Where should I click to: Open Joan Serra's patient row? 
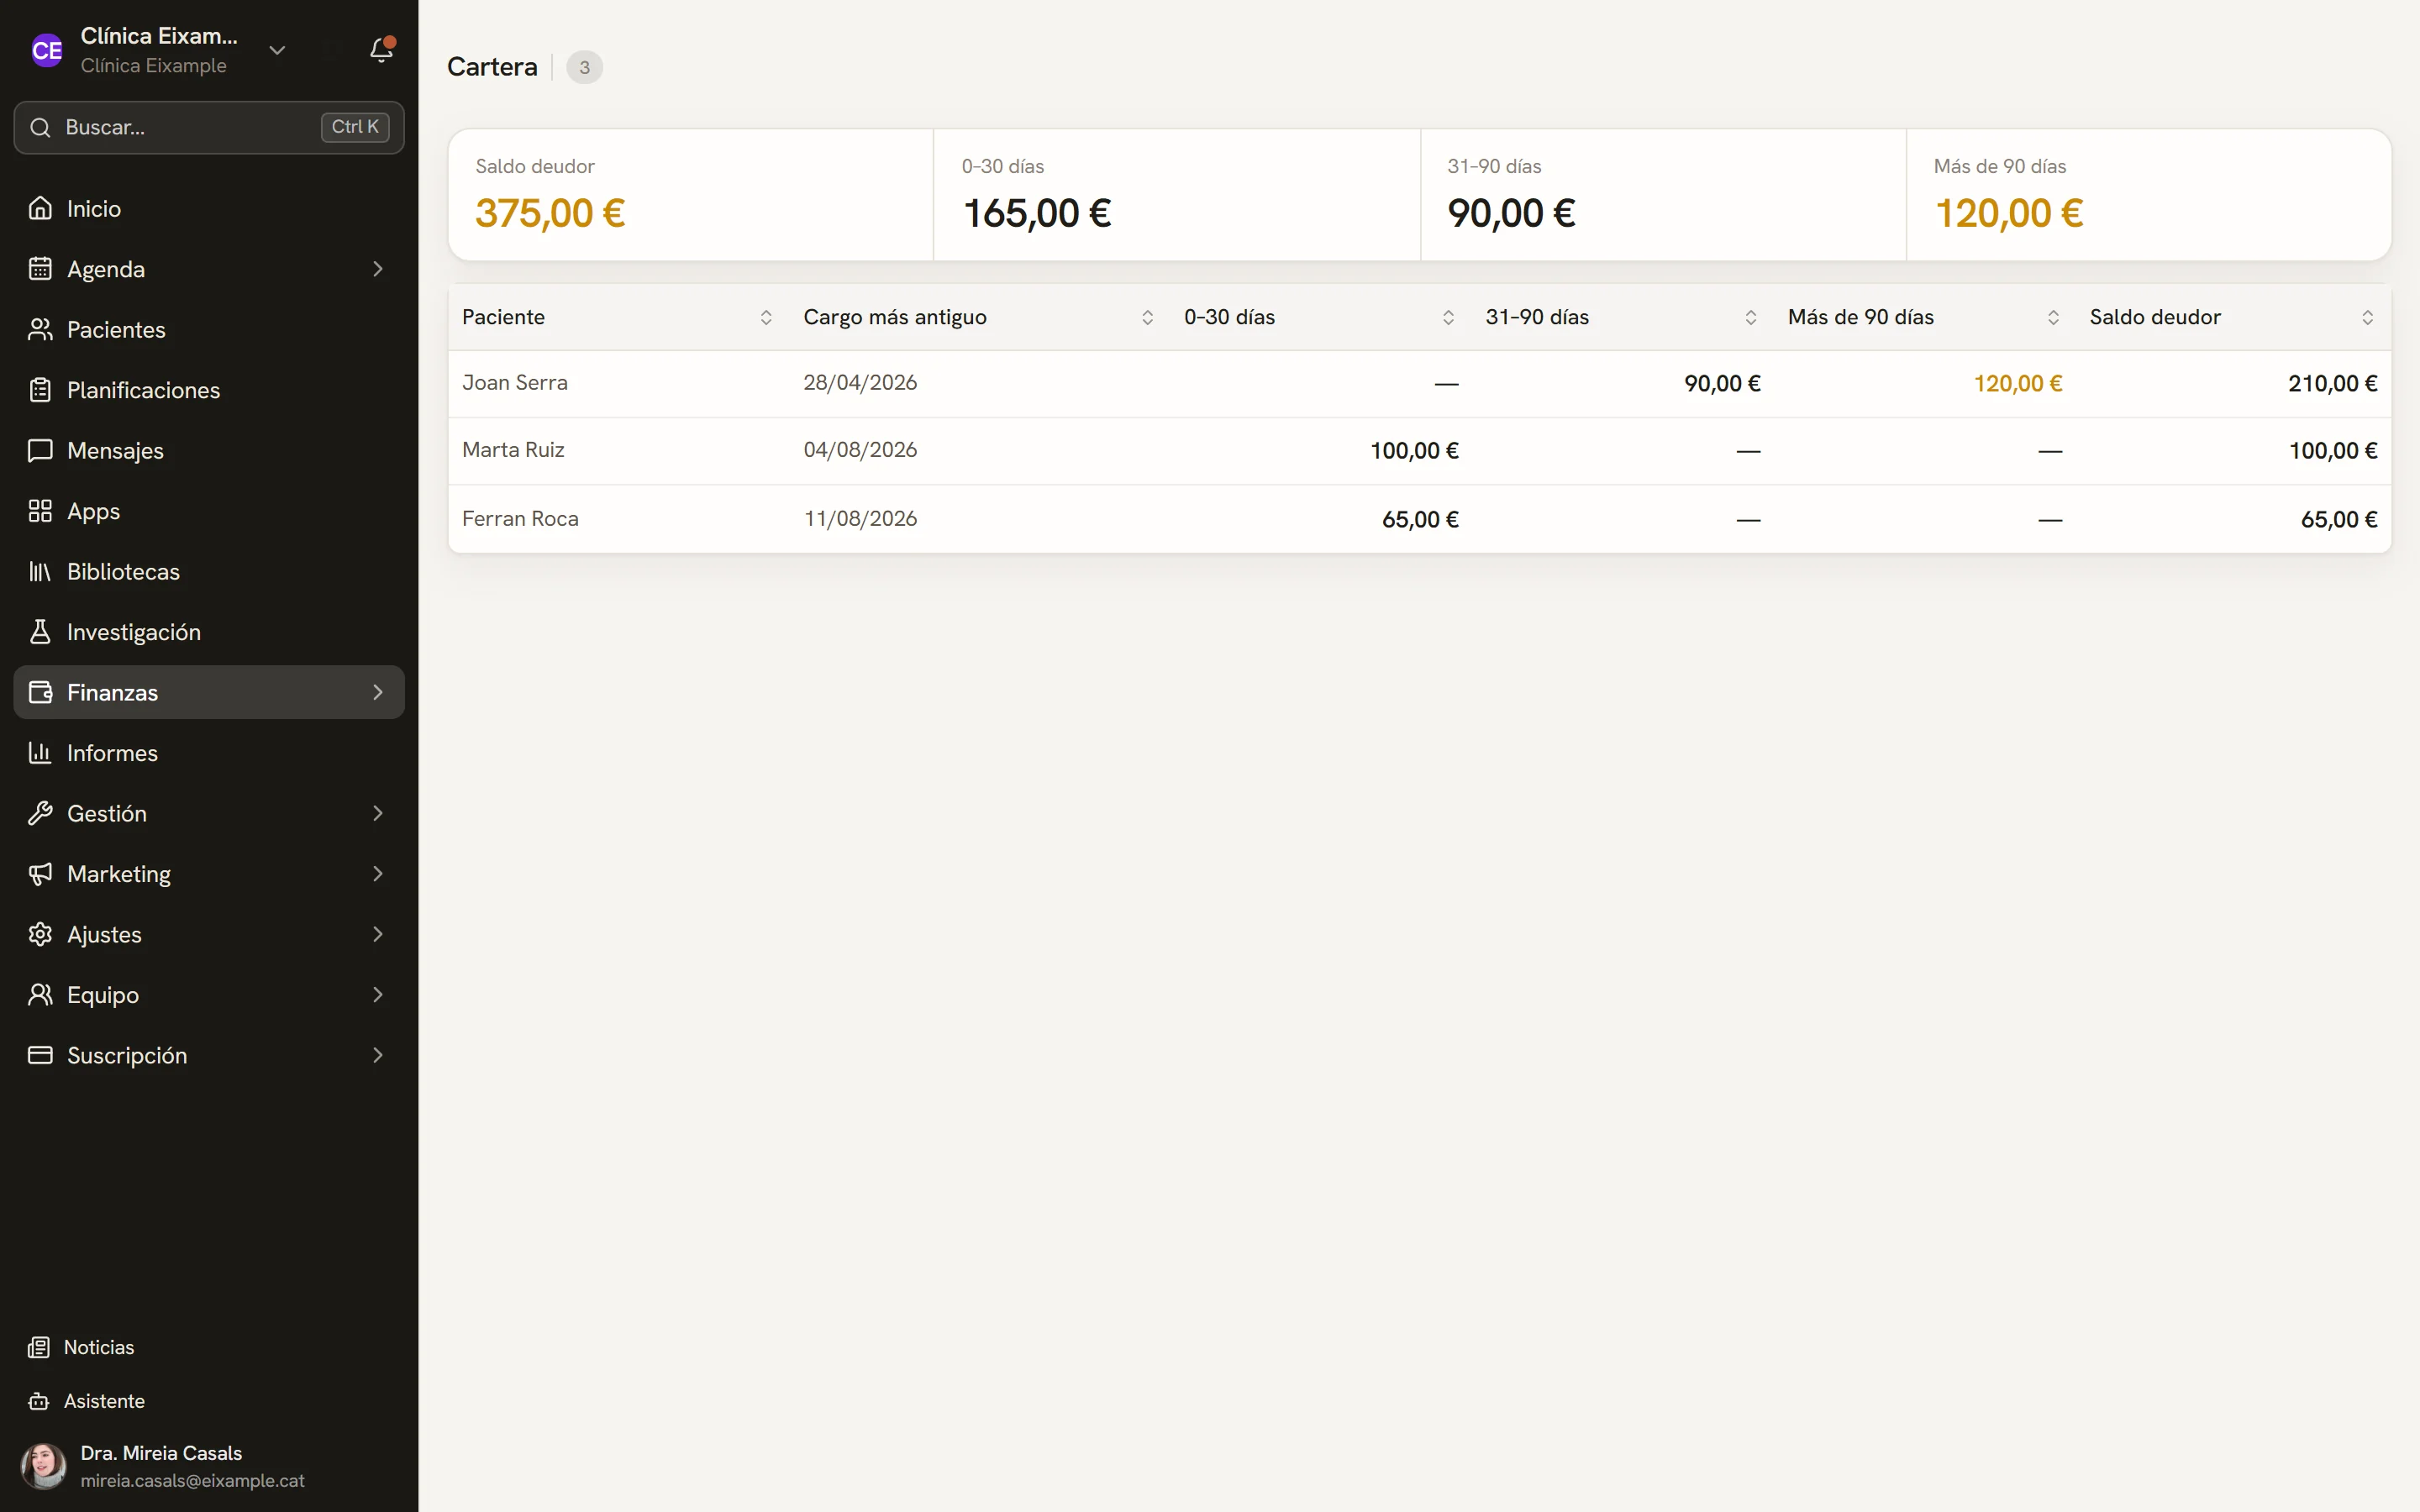pos(1419,383)
